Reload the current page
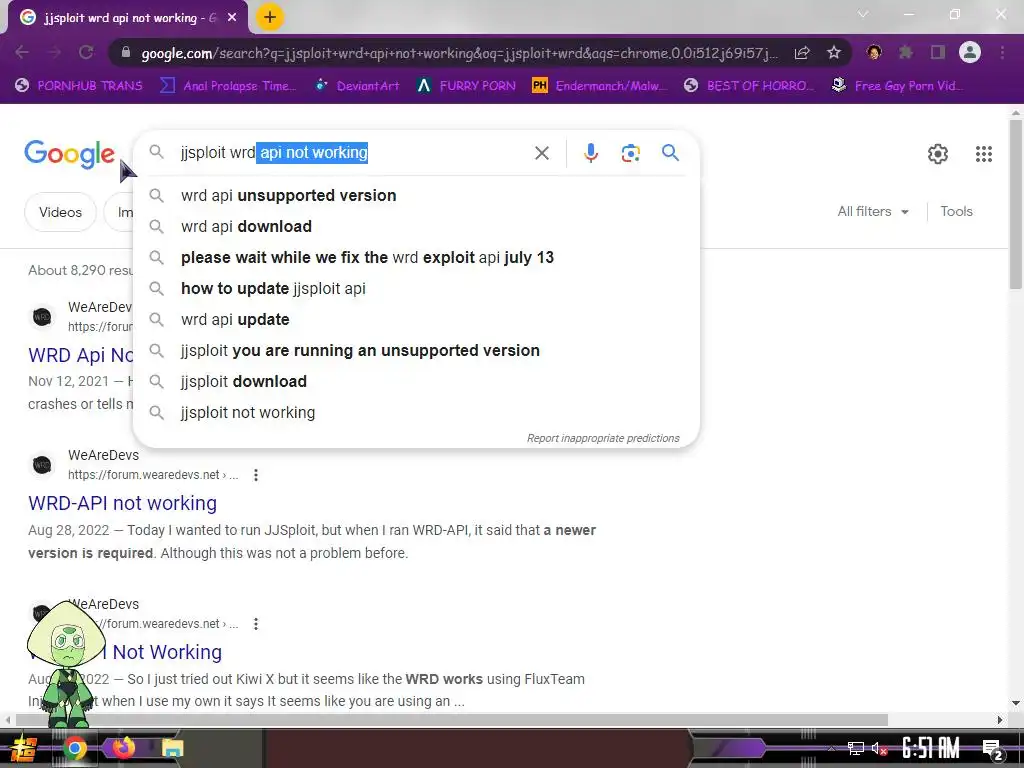 click(x=86, y=52)
